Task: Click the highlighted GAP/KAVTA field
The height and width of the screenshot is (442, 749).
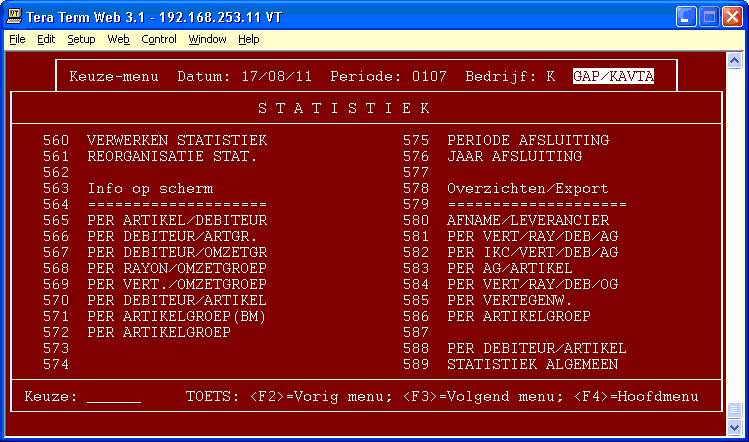Action: tap(613, 77)
